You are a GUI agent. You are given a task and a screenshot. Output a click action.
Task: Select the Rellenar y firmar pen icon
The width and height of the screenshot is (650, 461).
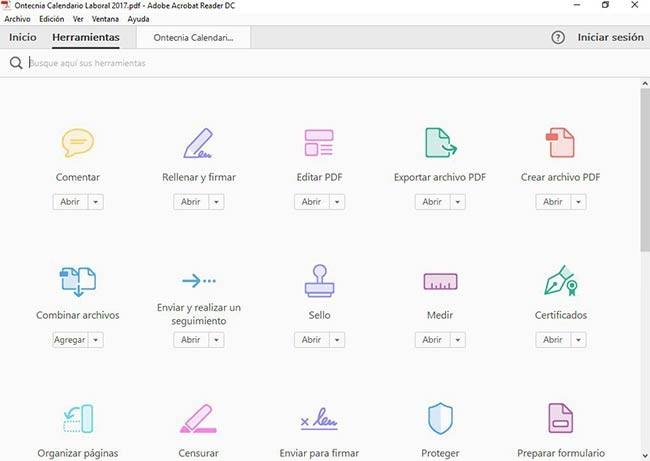coord(199,143)
